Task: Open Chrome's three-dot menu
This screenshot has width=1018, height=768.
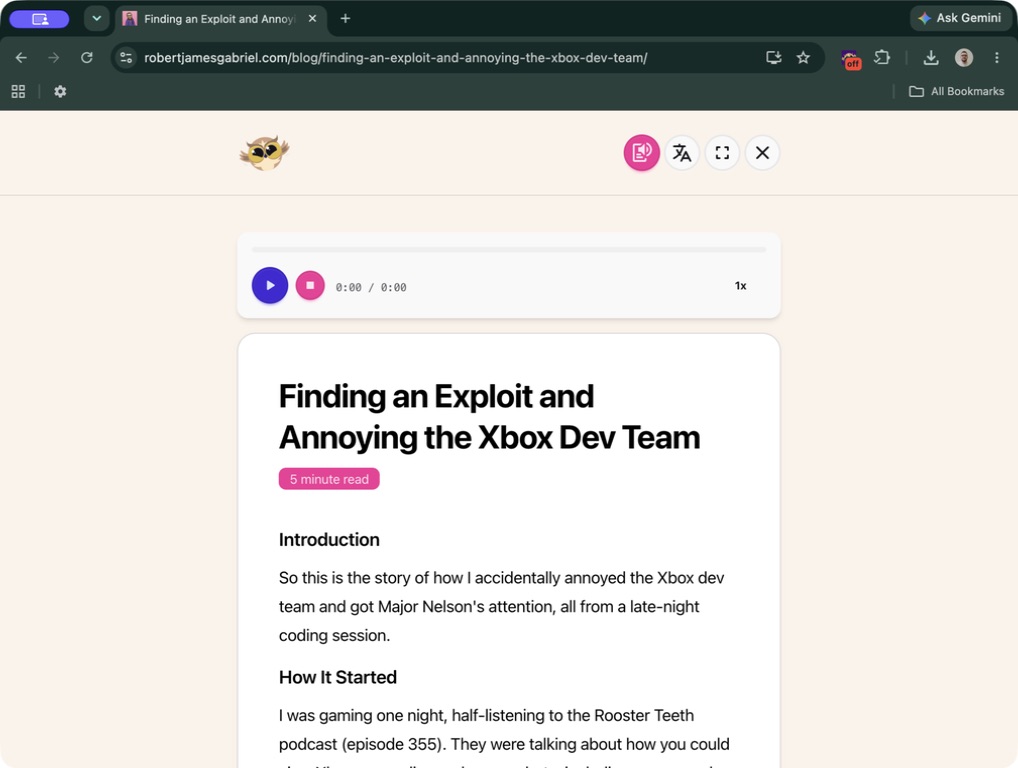Action: [x=997, y=58]
